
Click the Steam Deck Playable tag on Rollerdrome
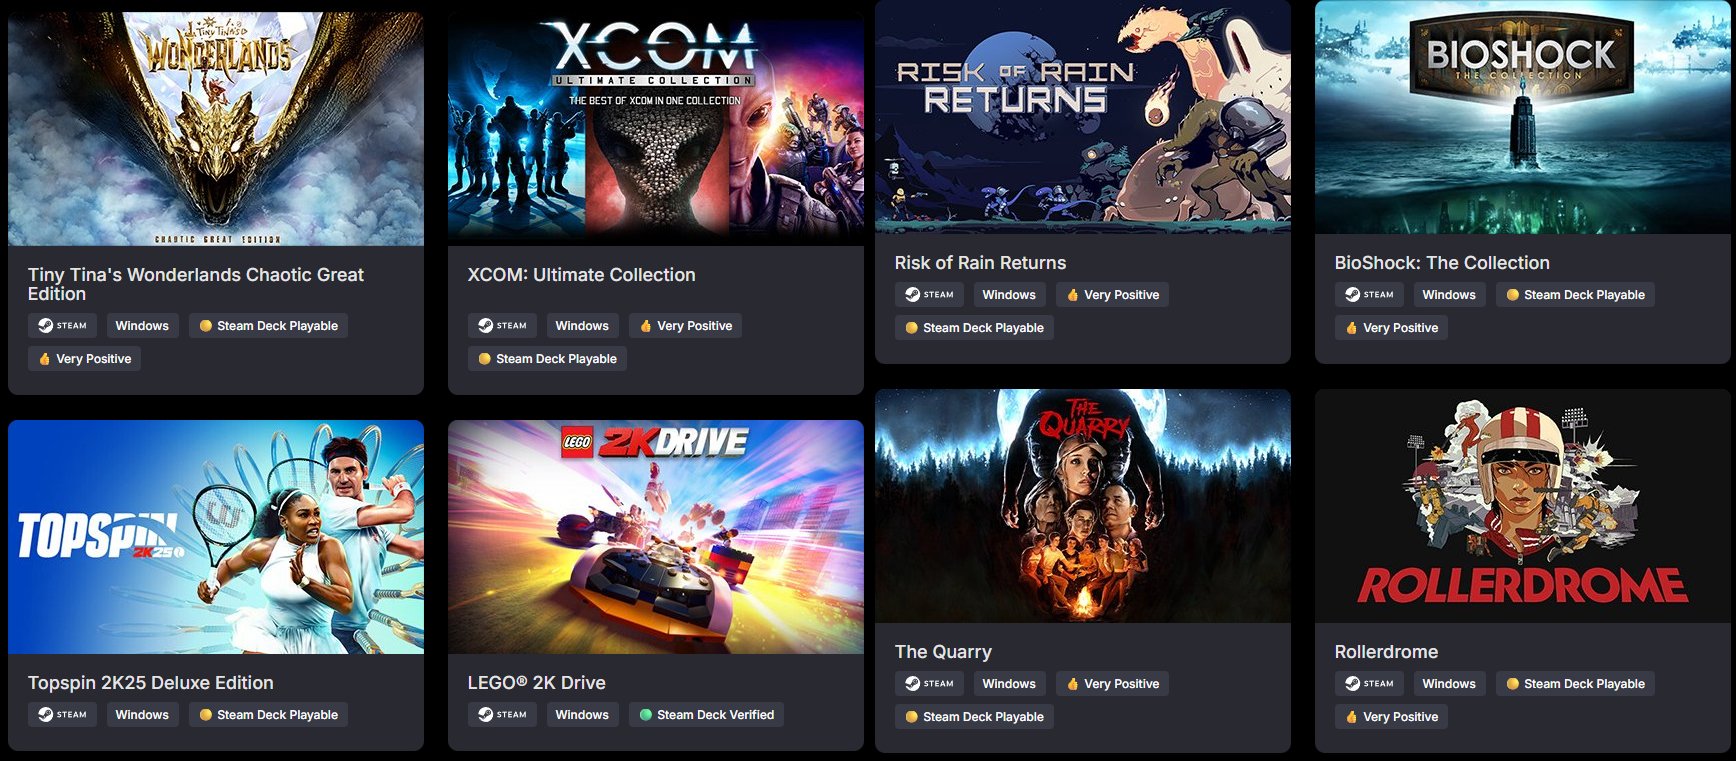tap(1575, 684)
